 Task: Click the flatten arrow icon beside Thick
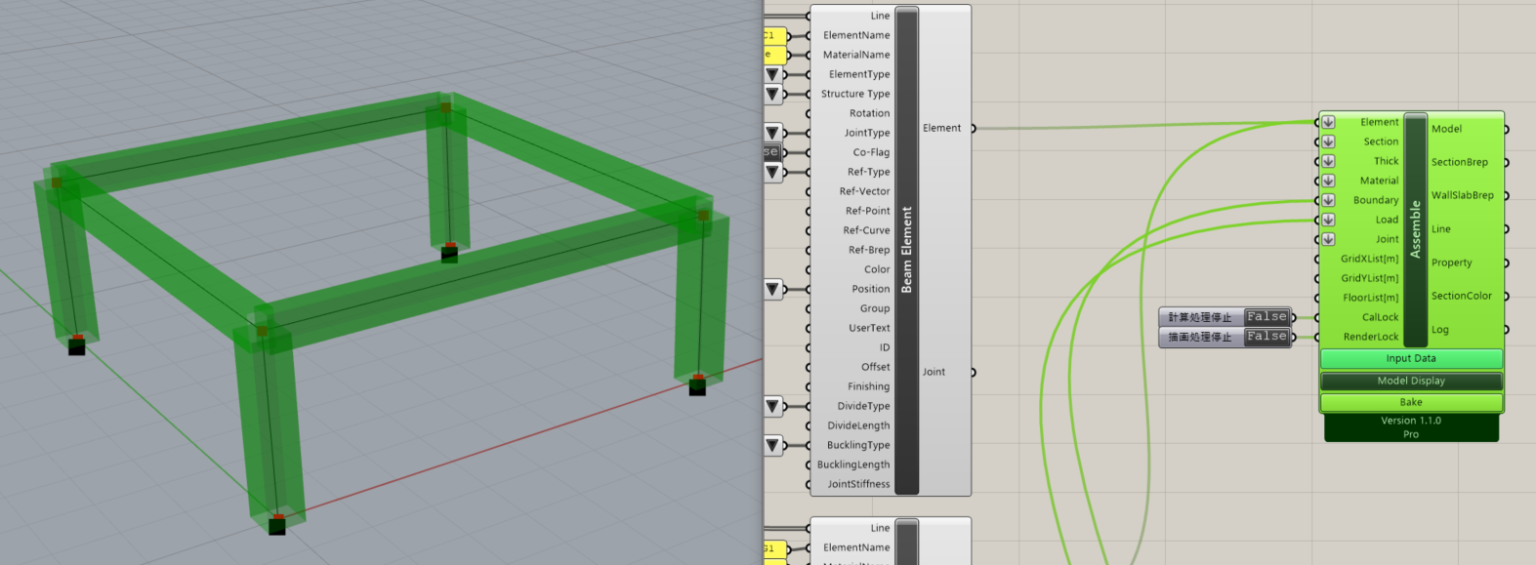pos(1328,161)
